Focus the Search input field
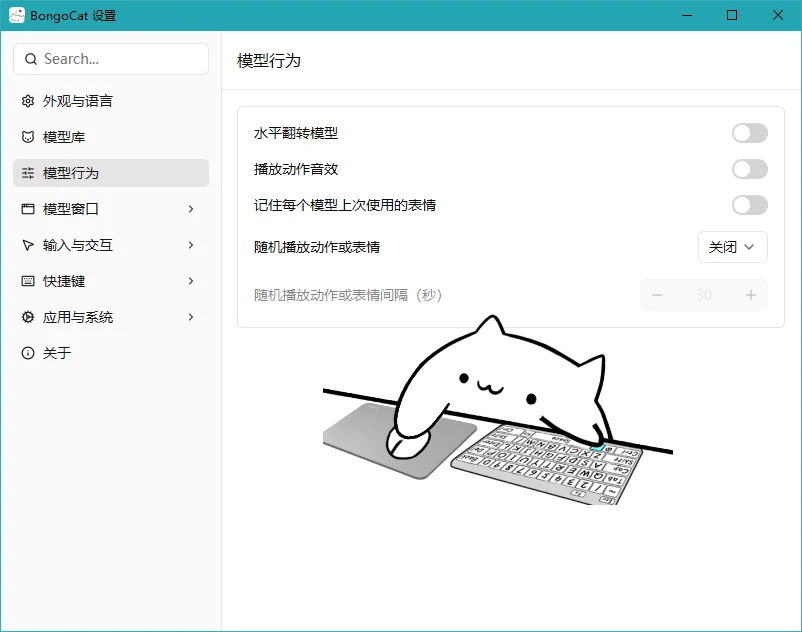Viewport: 802px width, 632px height. [111, 59]
